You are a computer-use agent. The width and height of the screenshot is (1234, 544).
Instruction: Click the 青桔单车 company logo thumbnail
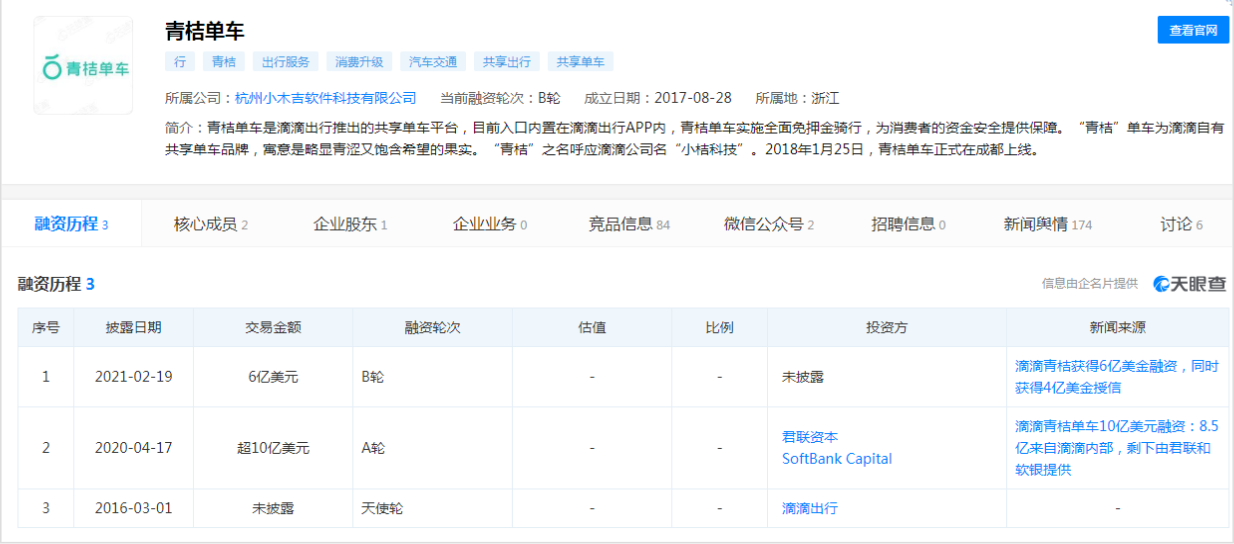(83, 65)
